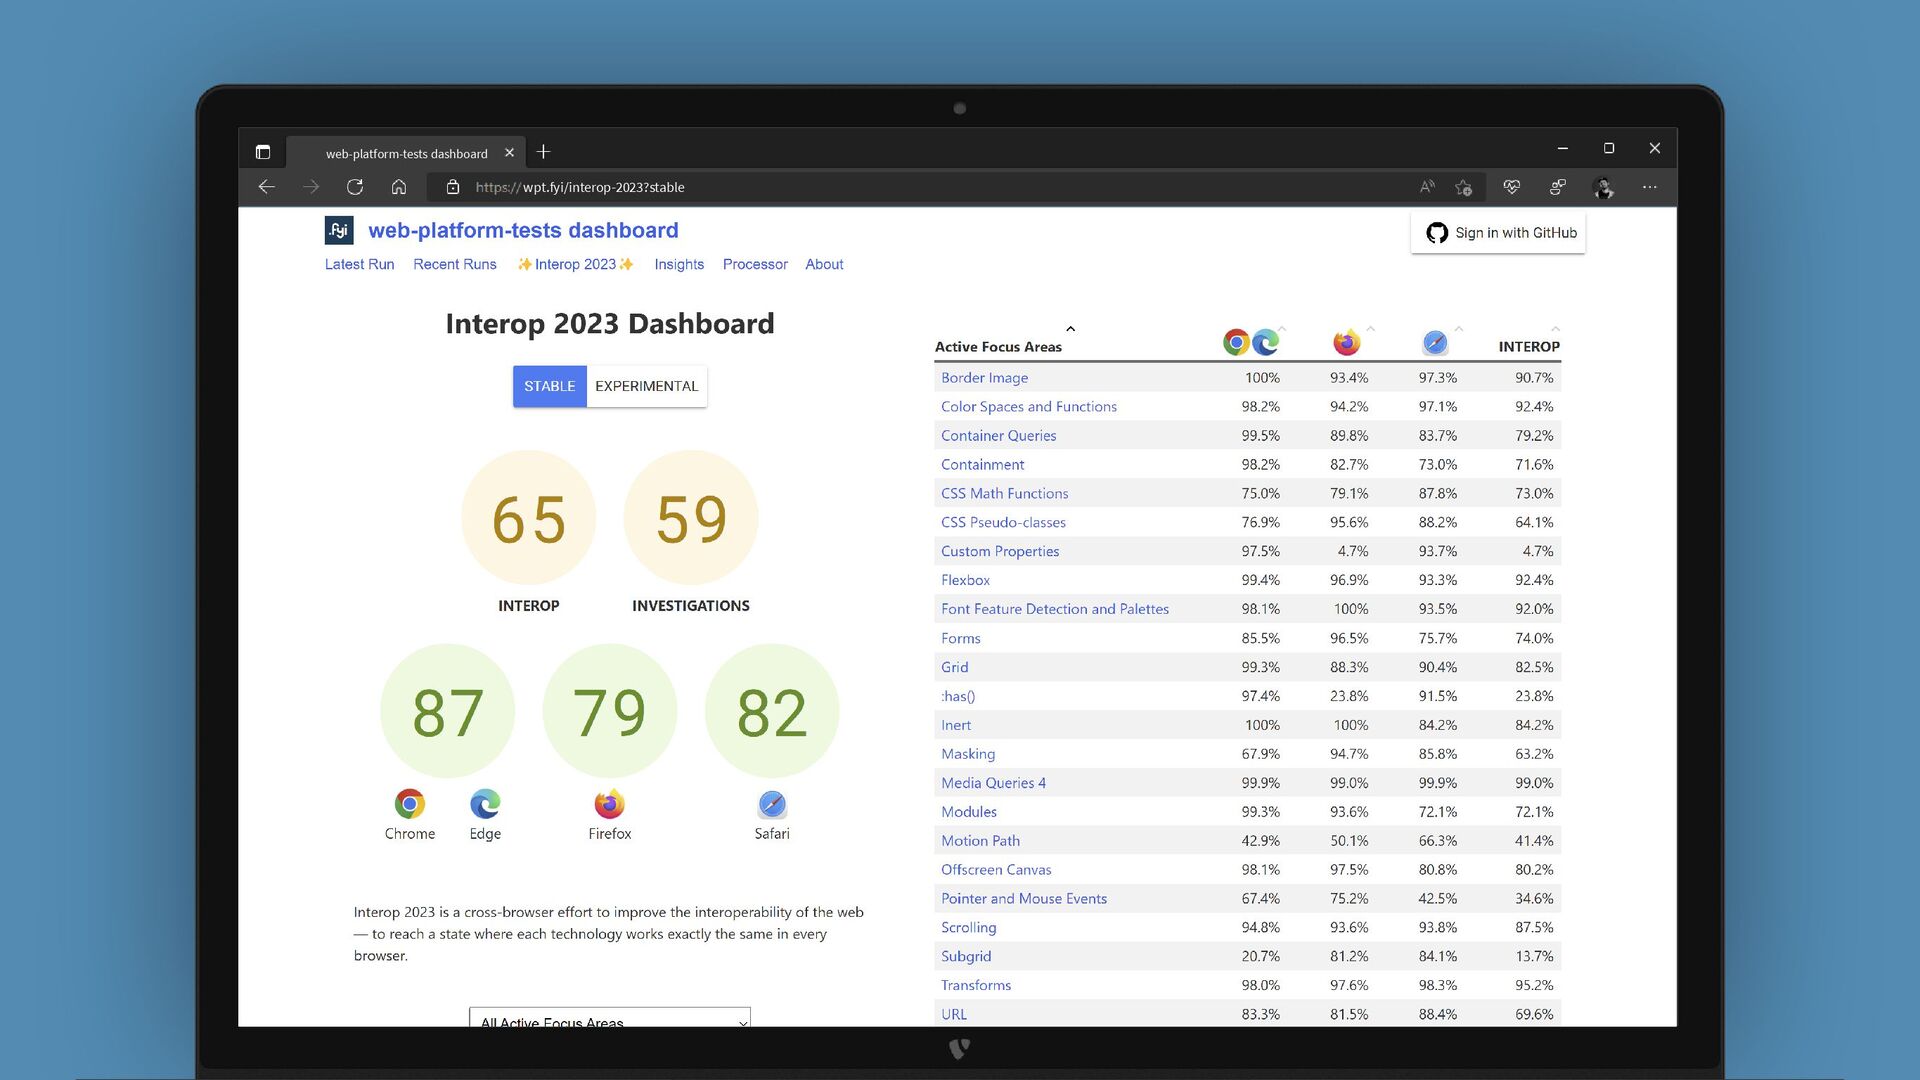1920x1080 pixels.
Task: Sort table by Firefox column icon
Action: tap(1347, 342)
